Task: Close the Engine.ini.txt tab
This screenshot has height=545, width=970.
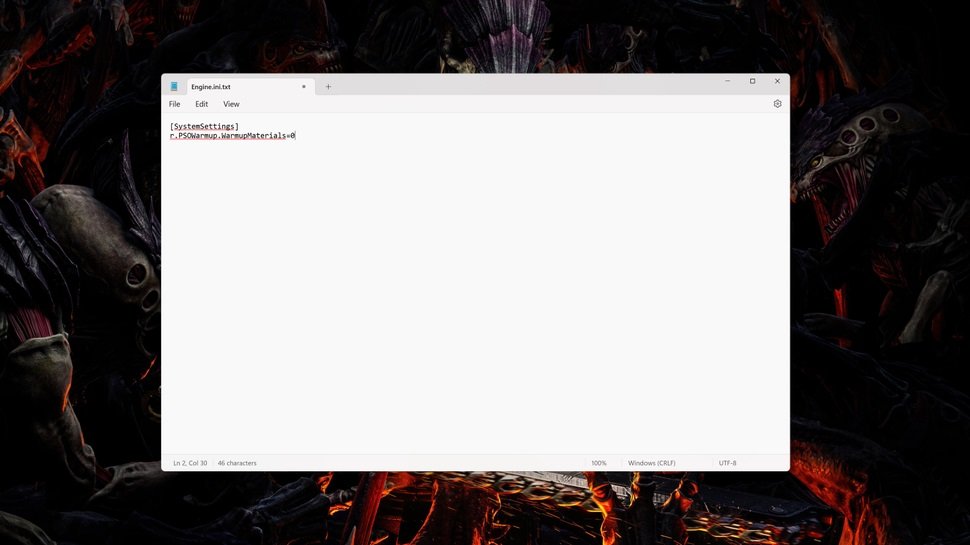Action: [304, 87]
